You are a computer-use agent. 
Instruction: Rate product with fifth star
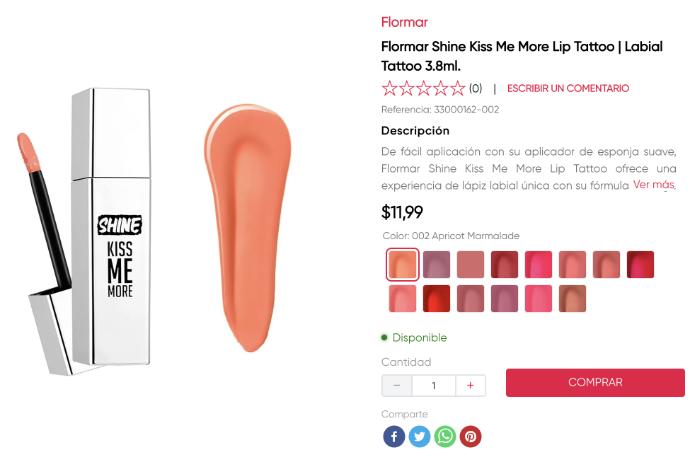point(458,88)
